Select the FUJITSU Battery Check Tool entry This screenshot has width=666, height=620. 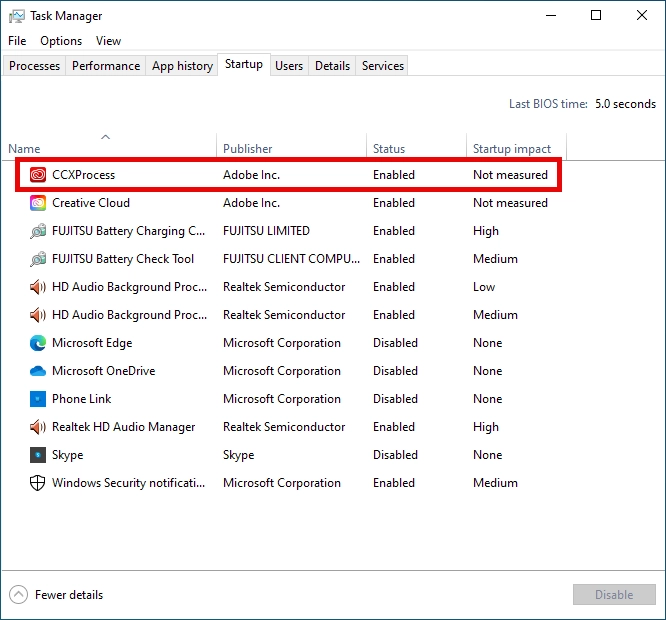[x=123, y=259]
